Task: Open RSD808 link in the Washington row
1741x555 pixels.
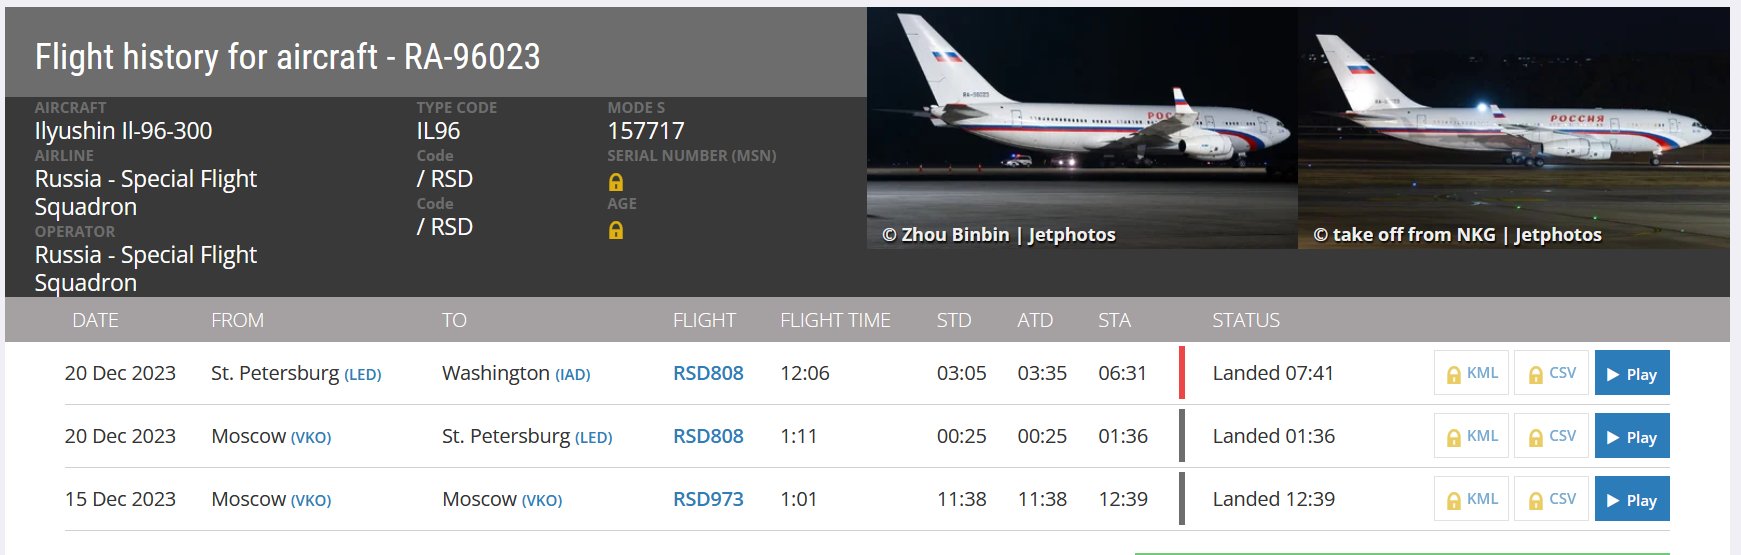Action: tap(708, 373)
